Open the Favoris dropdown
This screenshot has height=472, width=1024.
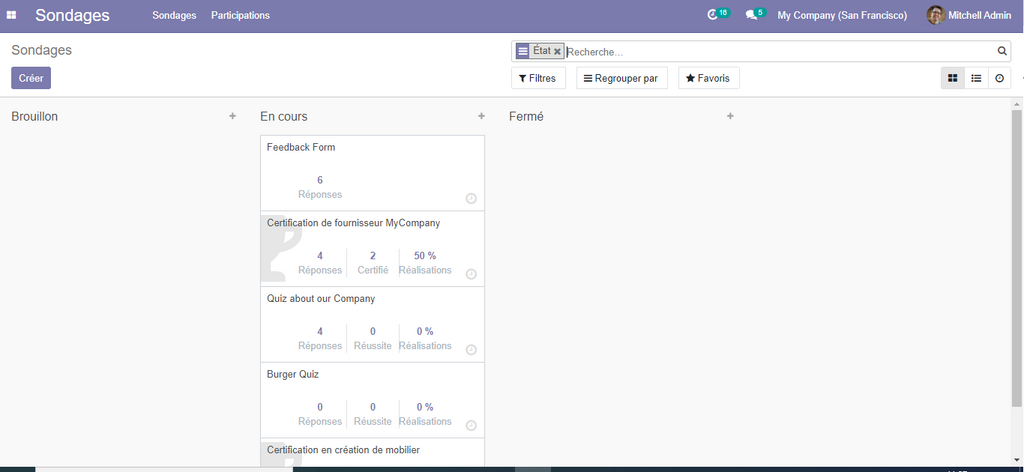(708, 78)
